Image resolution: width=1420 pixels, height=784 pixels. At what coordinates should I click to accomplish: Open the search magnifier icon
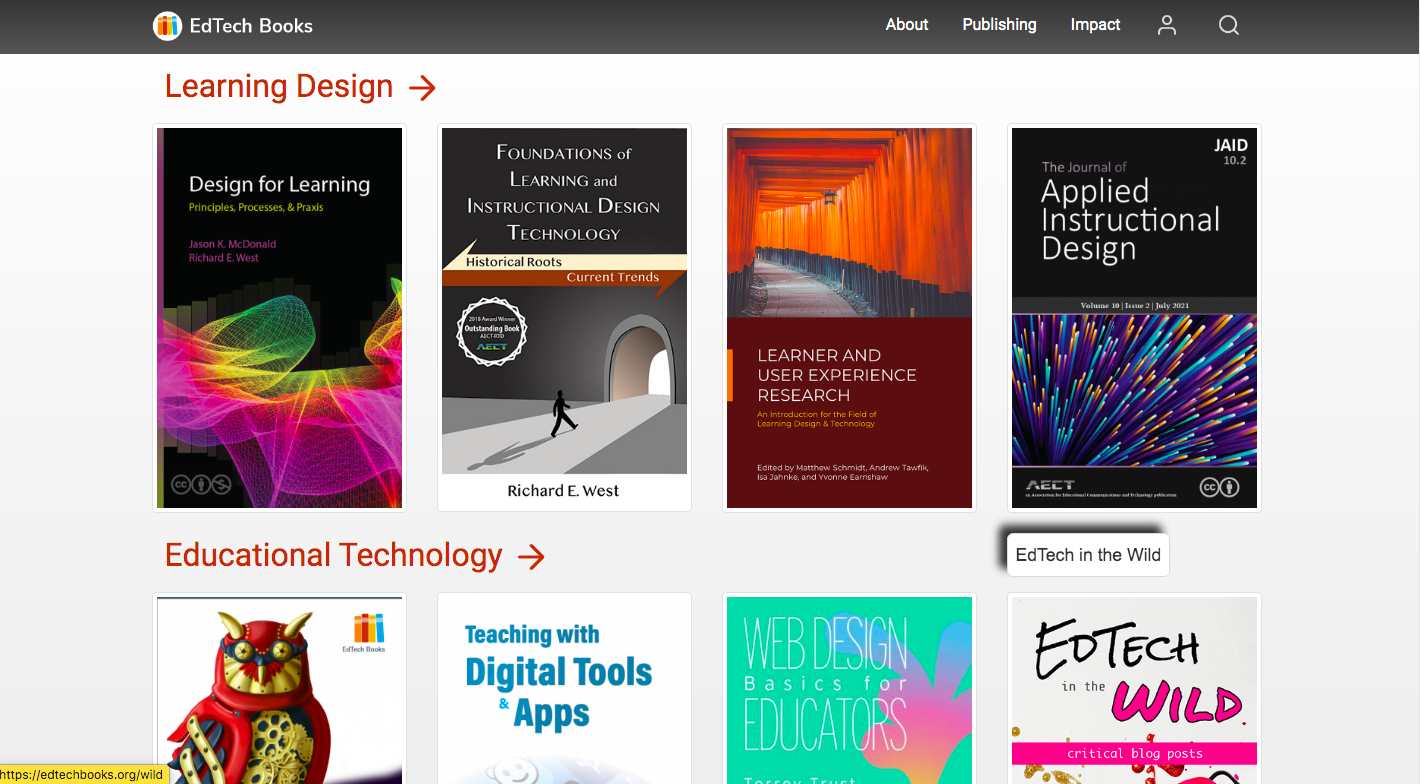tap(1229, 26)
